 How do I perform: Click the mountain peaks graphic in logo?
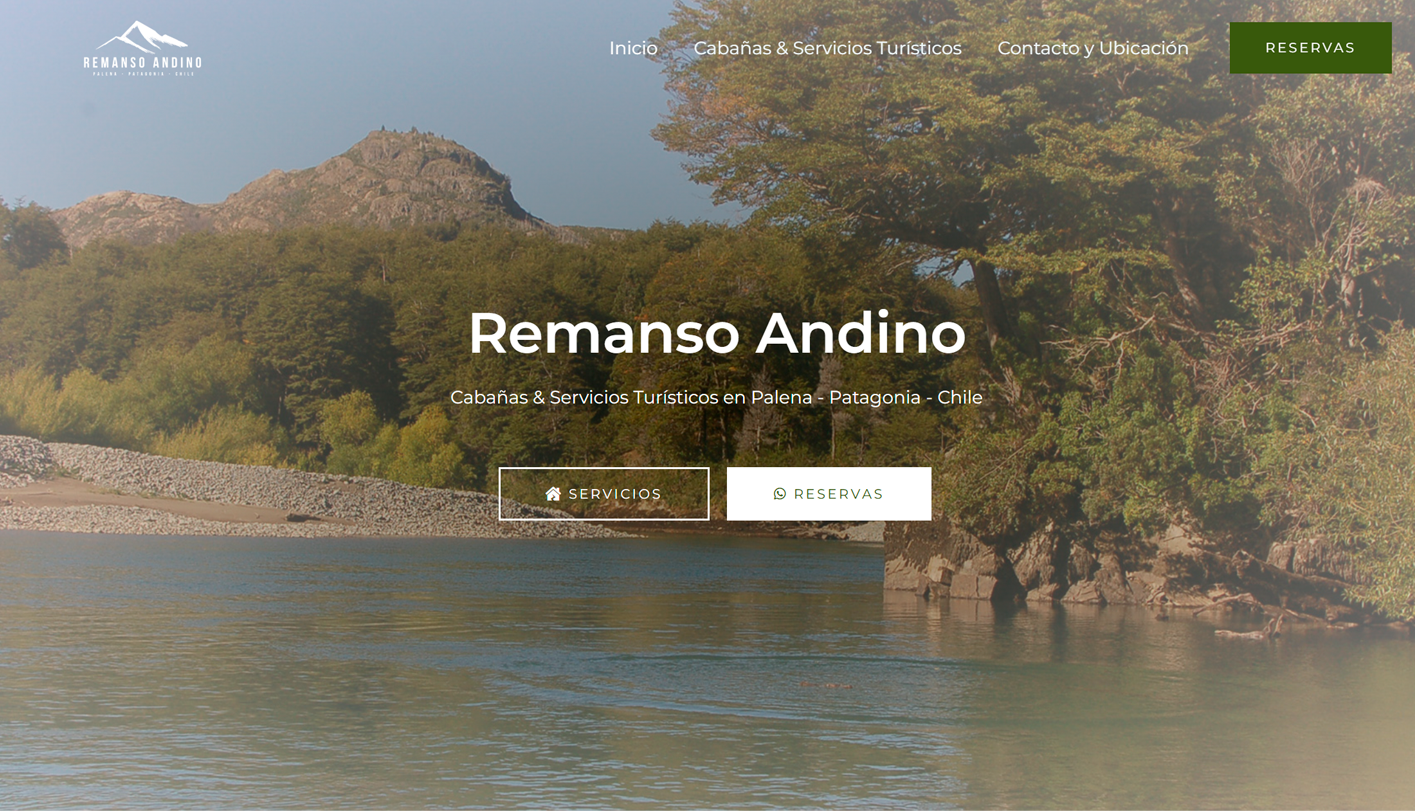pyautogui.click(x=142, y=36)
